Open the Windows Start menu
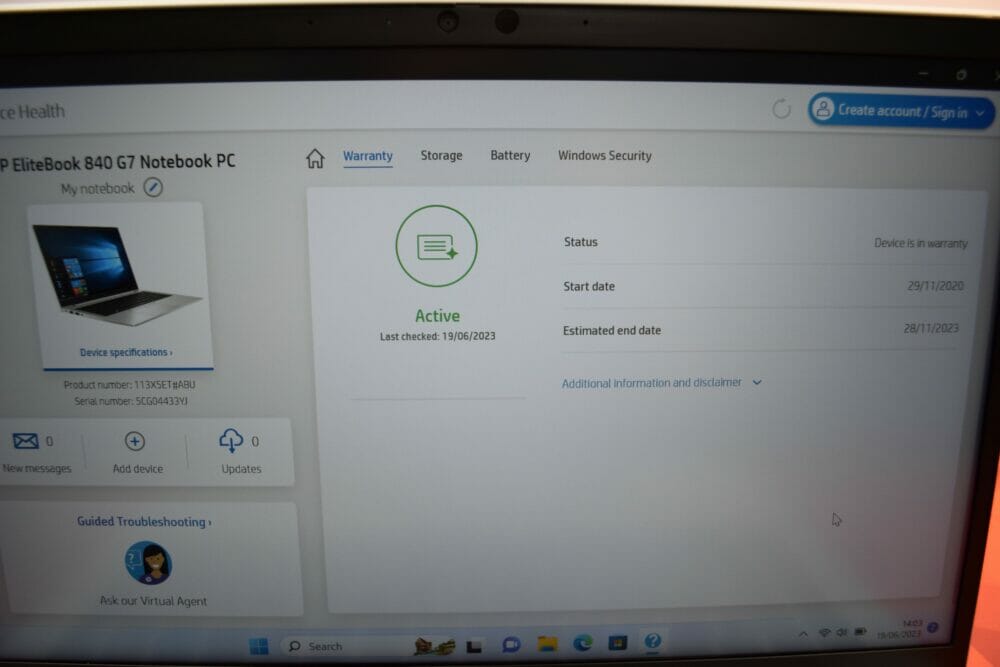Image resolution: width=1000 pixels, height=667 pixels. (259, 646)
